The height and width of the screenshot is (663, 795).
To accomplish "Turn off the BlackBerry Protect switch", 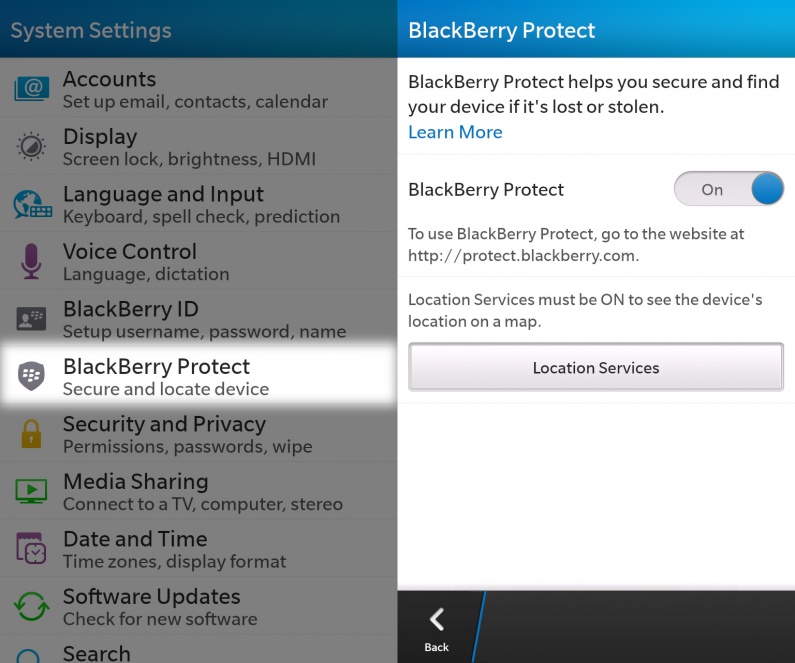I will [x=729, y=189].
